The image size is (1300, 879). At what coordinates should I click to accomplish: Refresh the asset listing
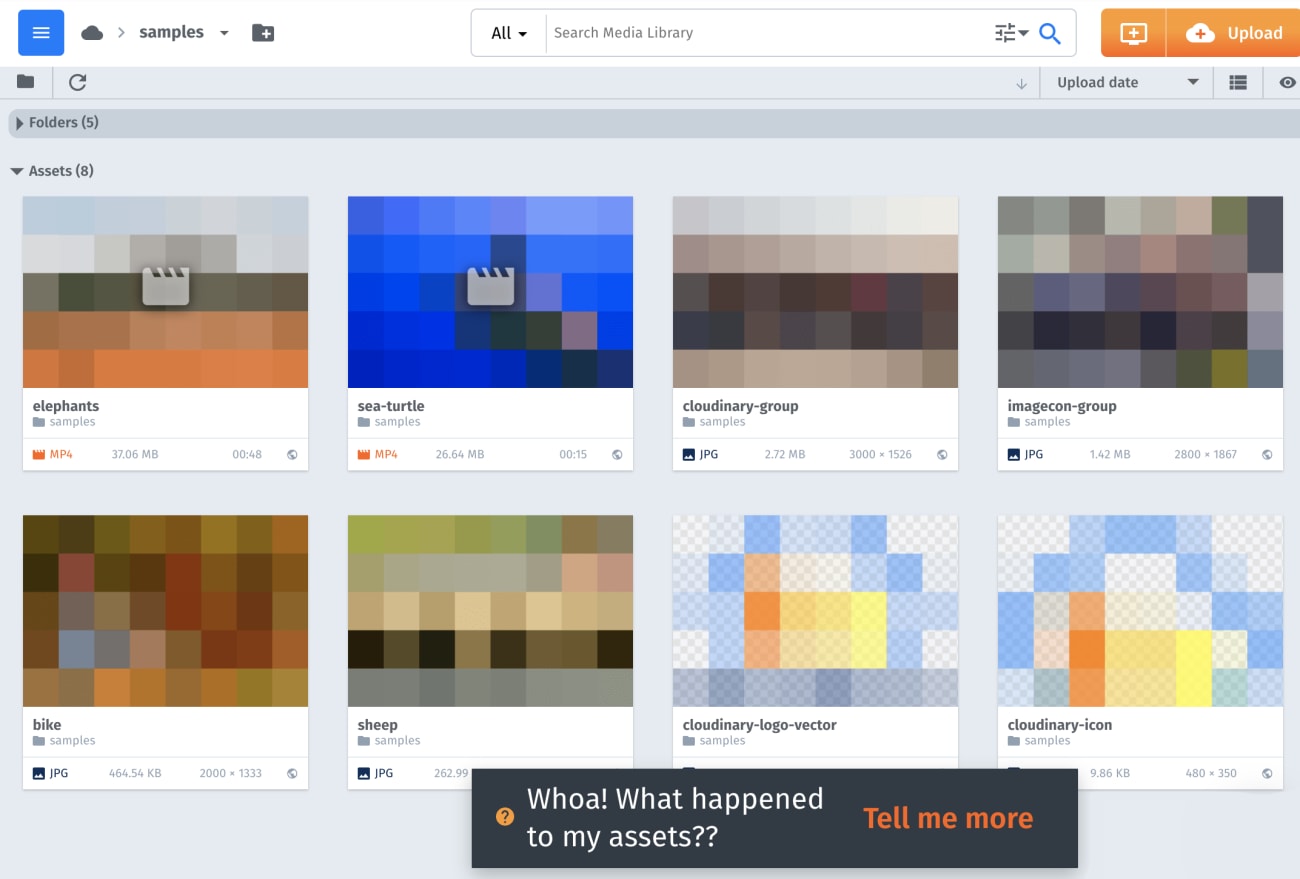(77, 82)
